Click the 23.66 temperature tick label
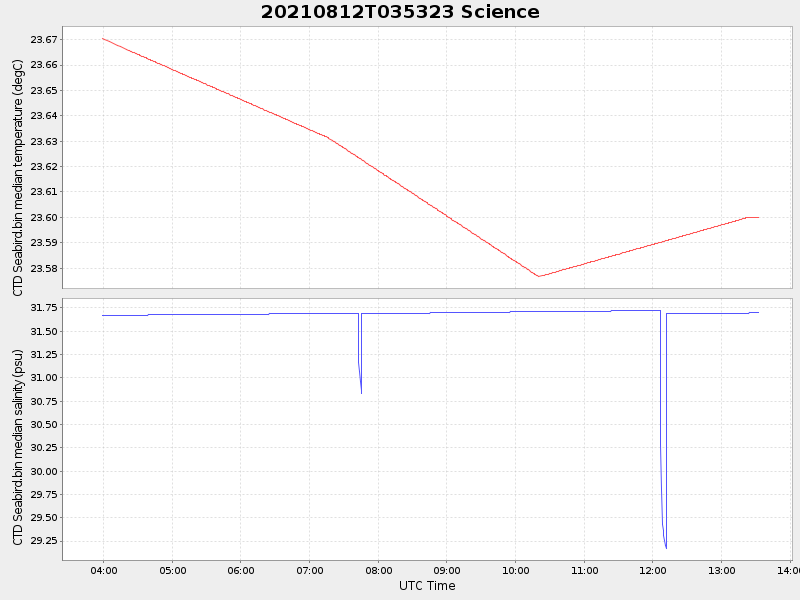This screenshot has width=800, height=600. click(44, 65)
